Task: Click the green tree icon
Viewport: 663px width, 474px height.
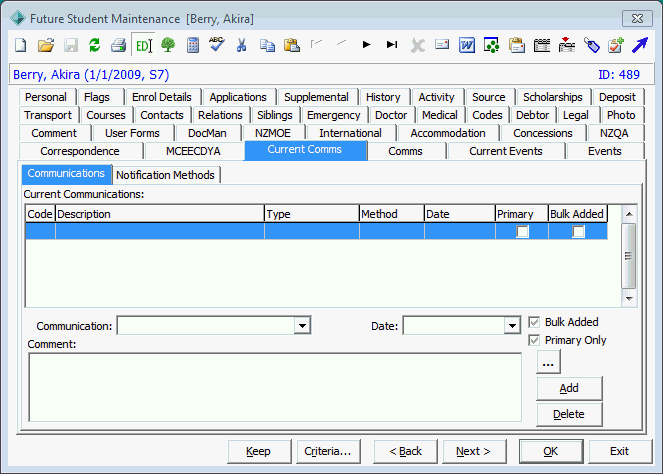Action: pyautogui.click(x=168, y=45)
